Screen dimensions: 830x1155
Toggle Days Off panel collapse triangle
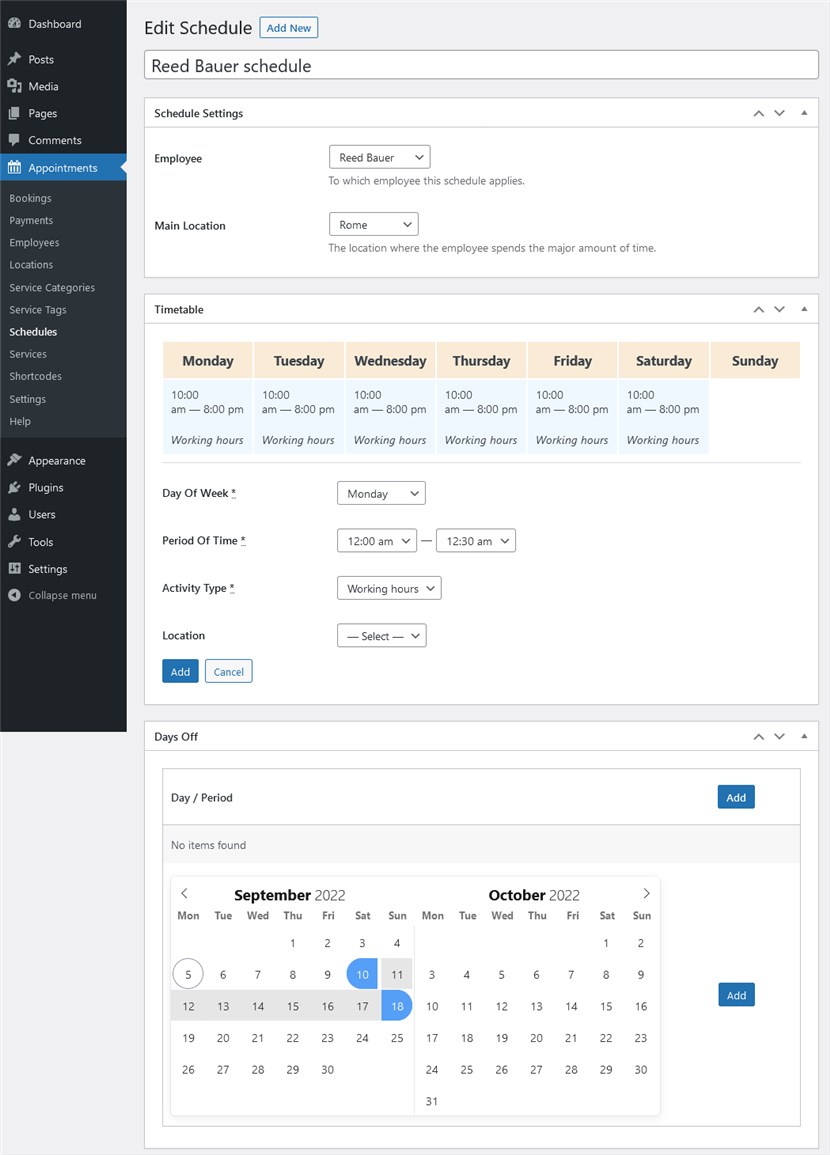[x=804, y=737]
